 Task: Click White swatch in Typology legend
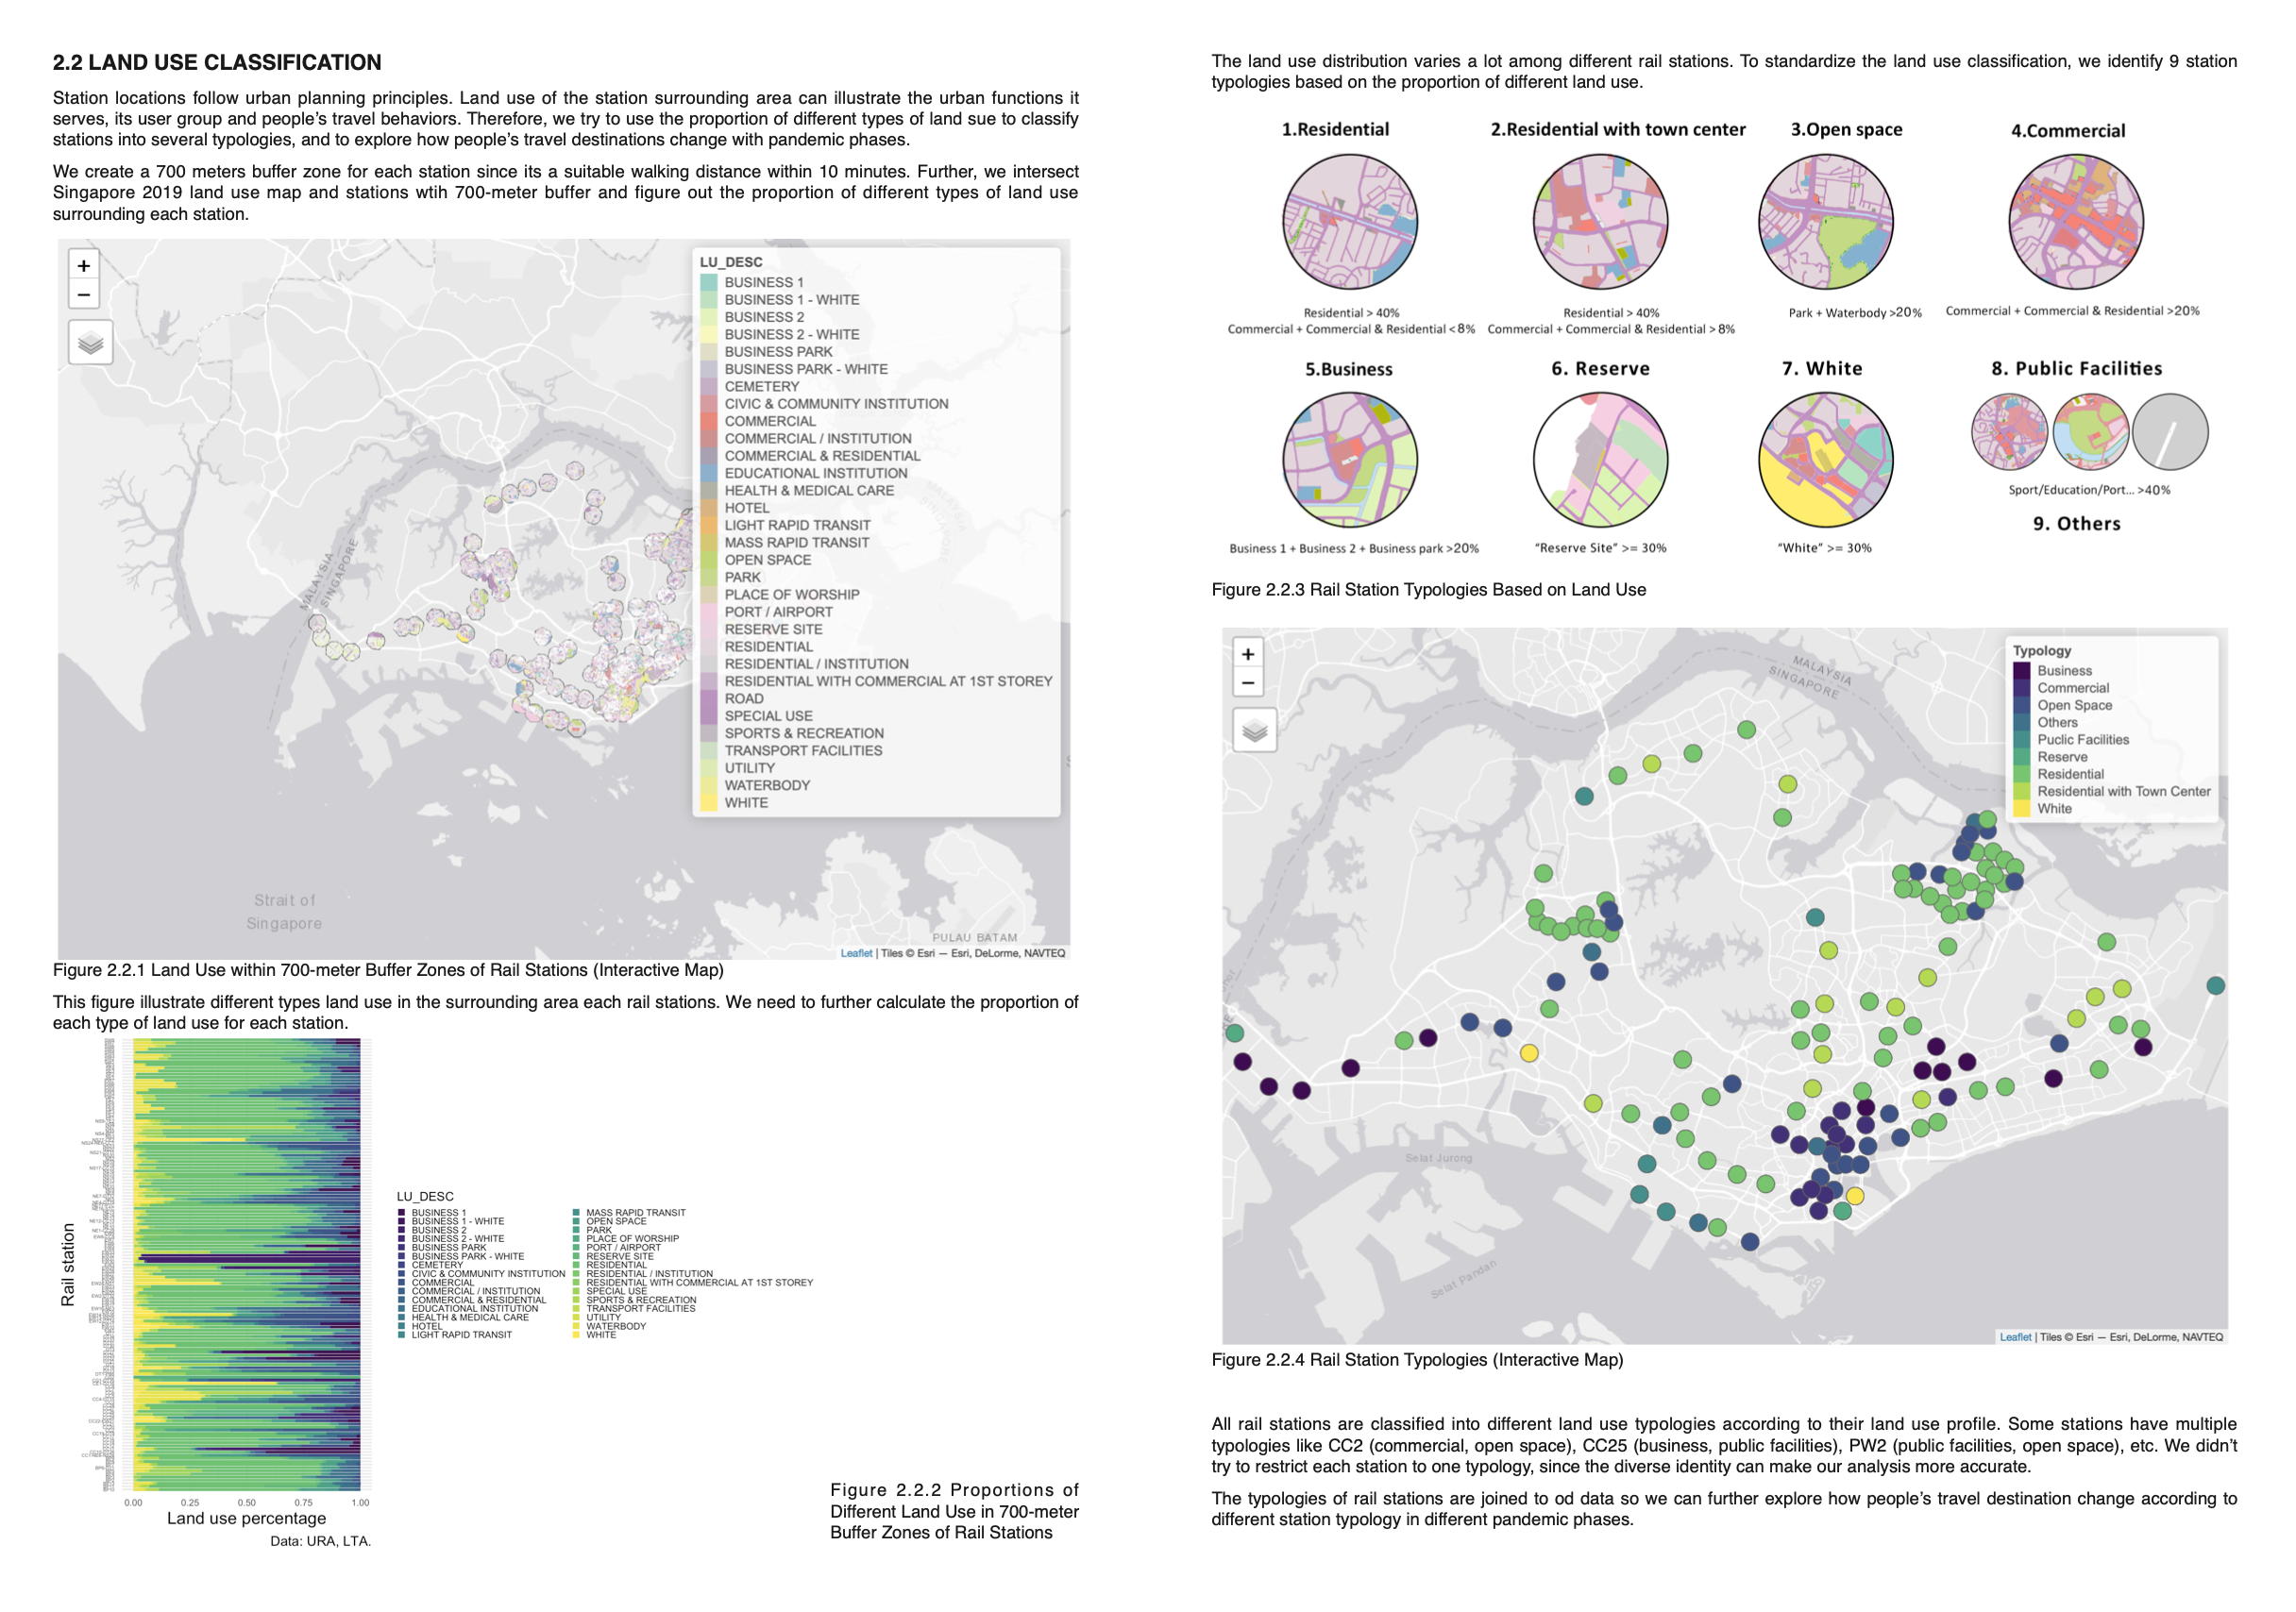coord(2022,809)
